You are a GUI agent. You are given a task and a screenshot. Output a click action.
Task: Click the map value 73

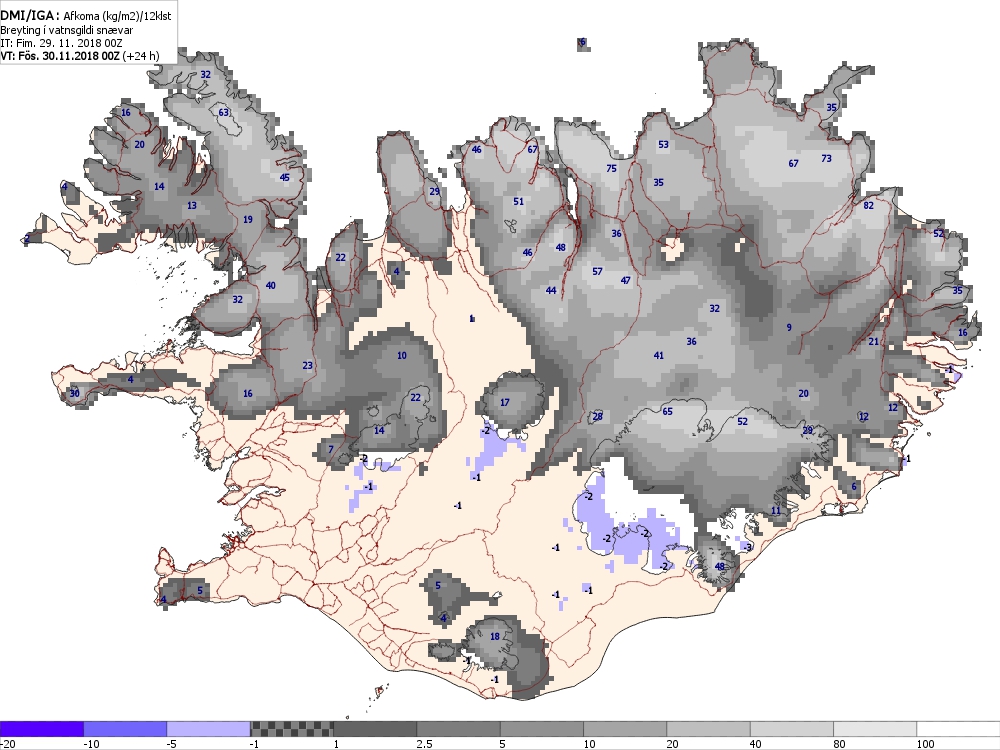(827, 158)
